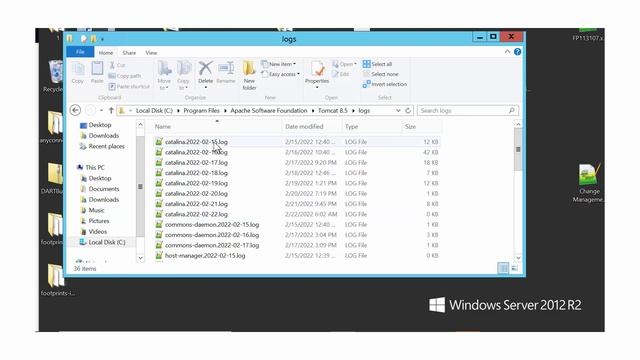This screenshot has height=360, width=640.
Task: Select Recent places in navigation pane
Action: (102, 146)
